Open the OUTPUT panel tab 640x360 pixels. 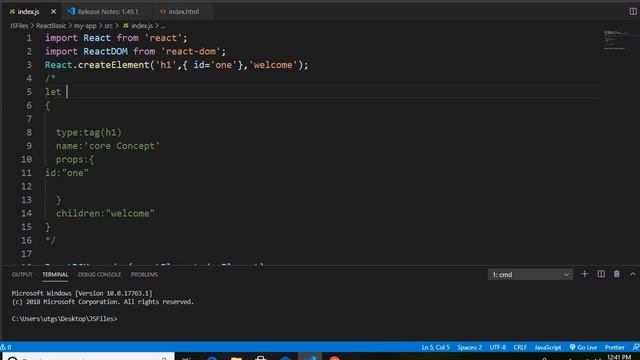[x=22, y=275]
